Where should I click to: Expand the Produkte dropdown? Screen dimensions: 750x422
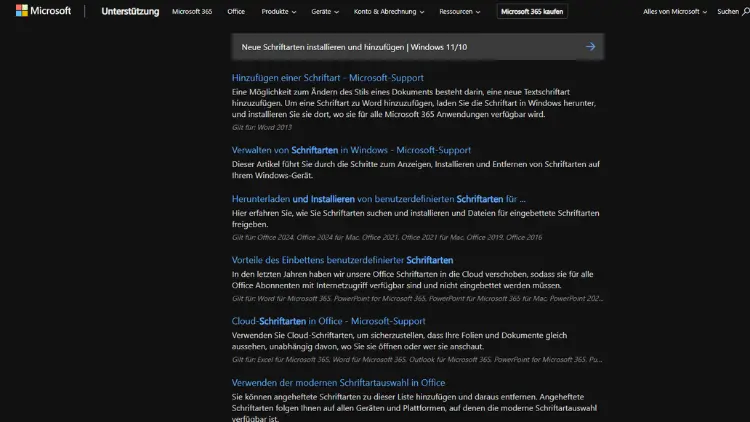pyautogui.click(x=278, y=11)
